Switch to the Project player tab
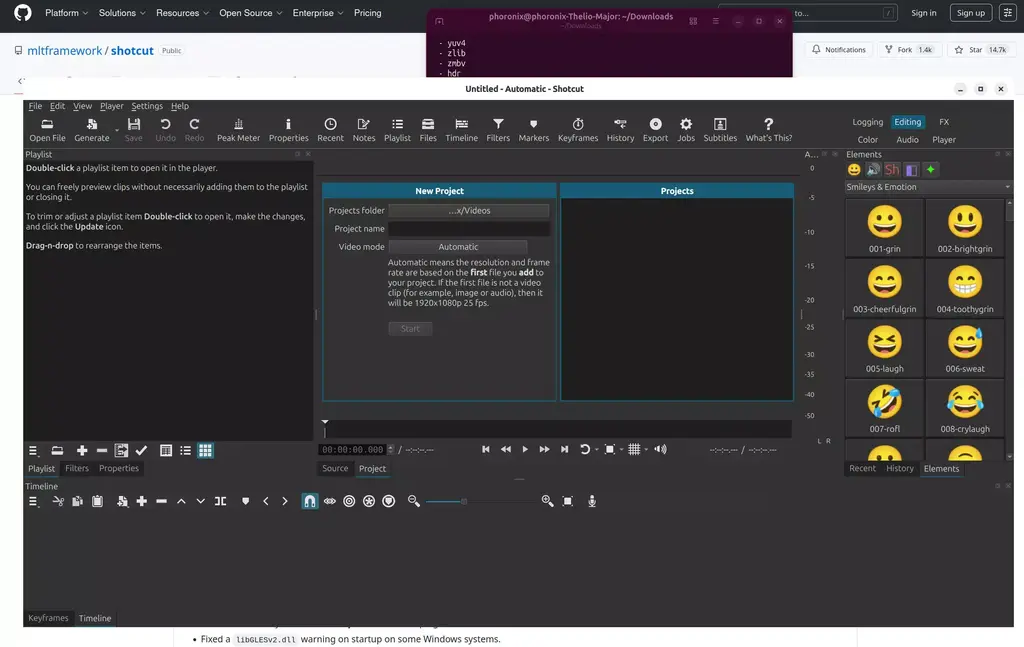The height and width of the screenshot is (647, 1024). (x=372, y=468)
